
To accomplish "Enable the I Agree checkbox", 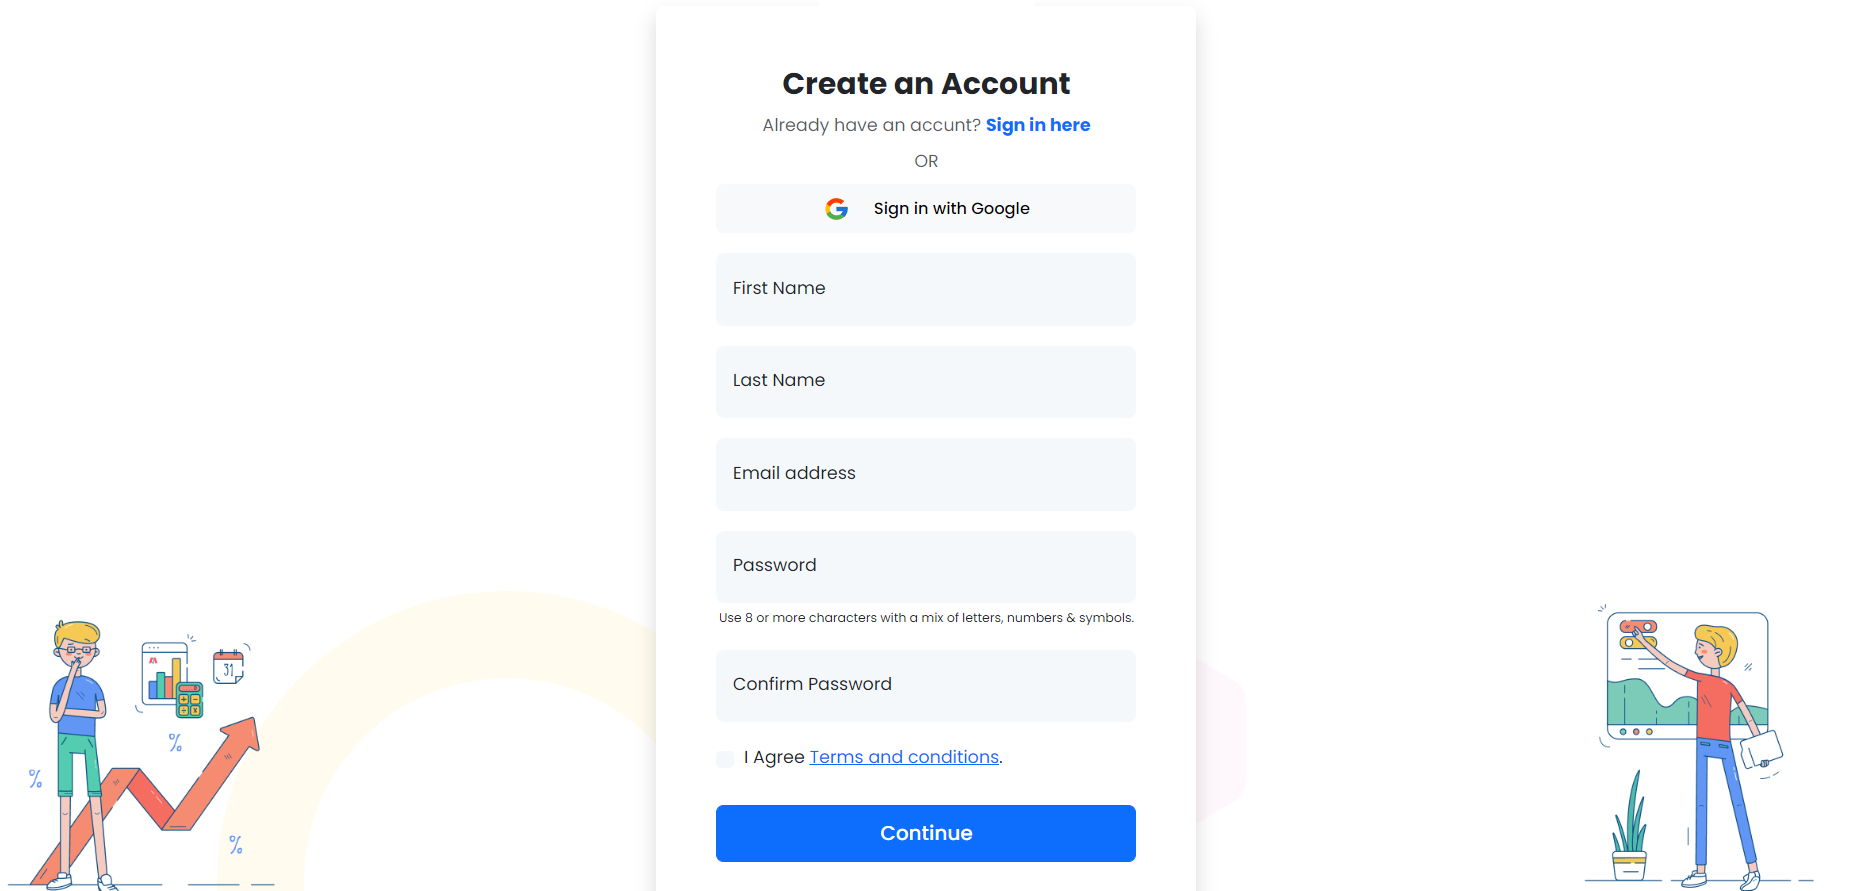I will click(x=724, y=758).
